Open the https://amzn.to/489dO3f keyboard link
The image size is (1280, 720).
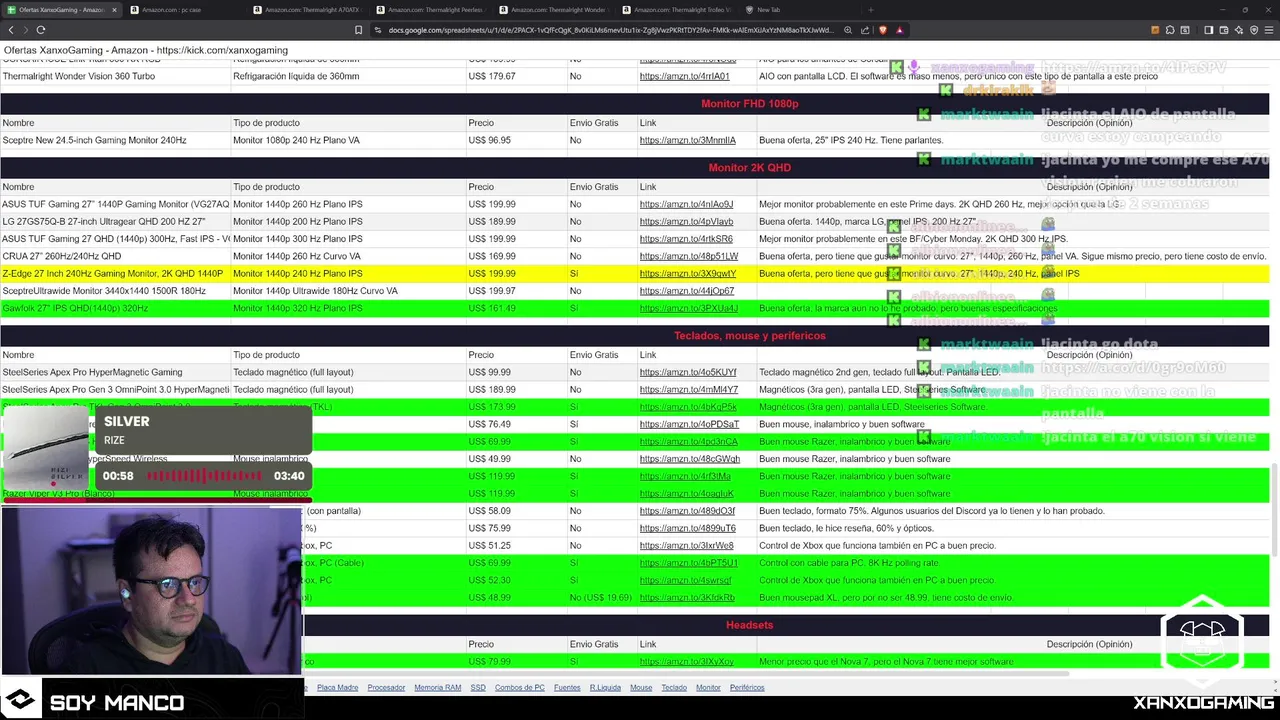click(x=687, y=511)
